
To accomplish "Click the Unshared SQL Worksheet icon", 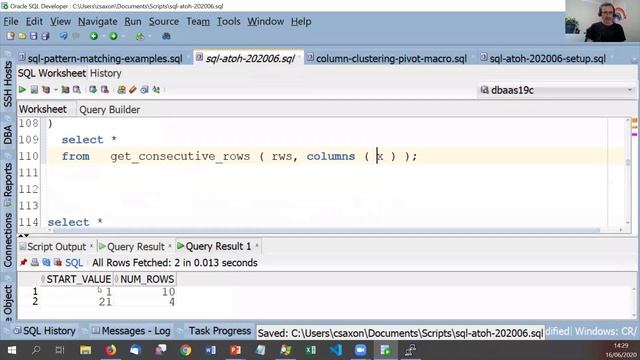I will point(121,90).
